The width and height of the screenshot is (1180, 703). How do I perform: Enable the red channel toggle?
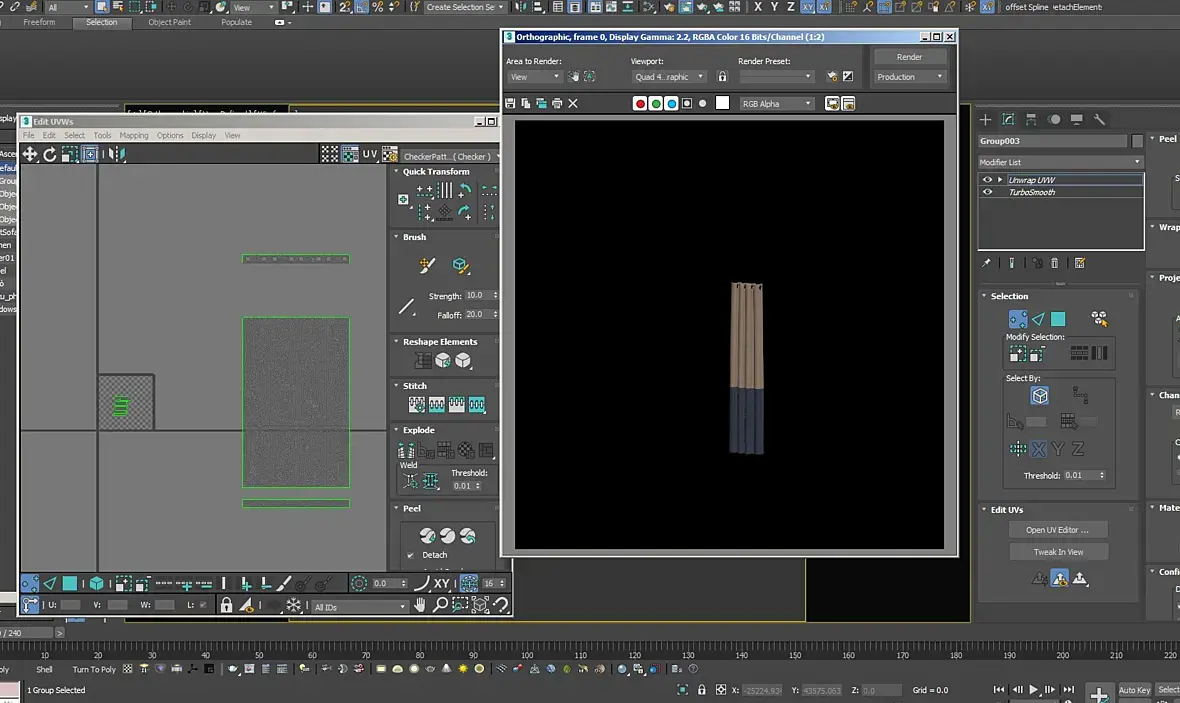[640, 103]
